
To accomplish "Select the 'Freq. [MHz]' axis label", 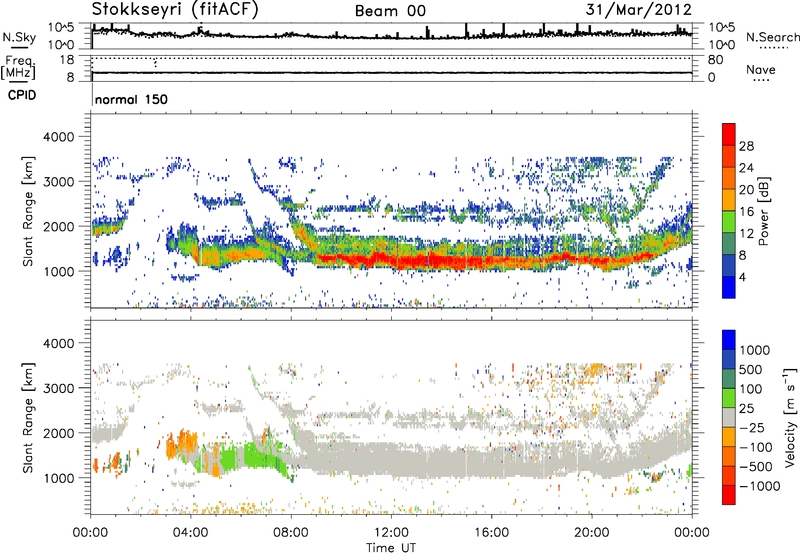I will [18, 67].
